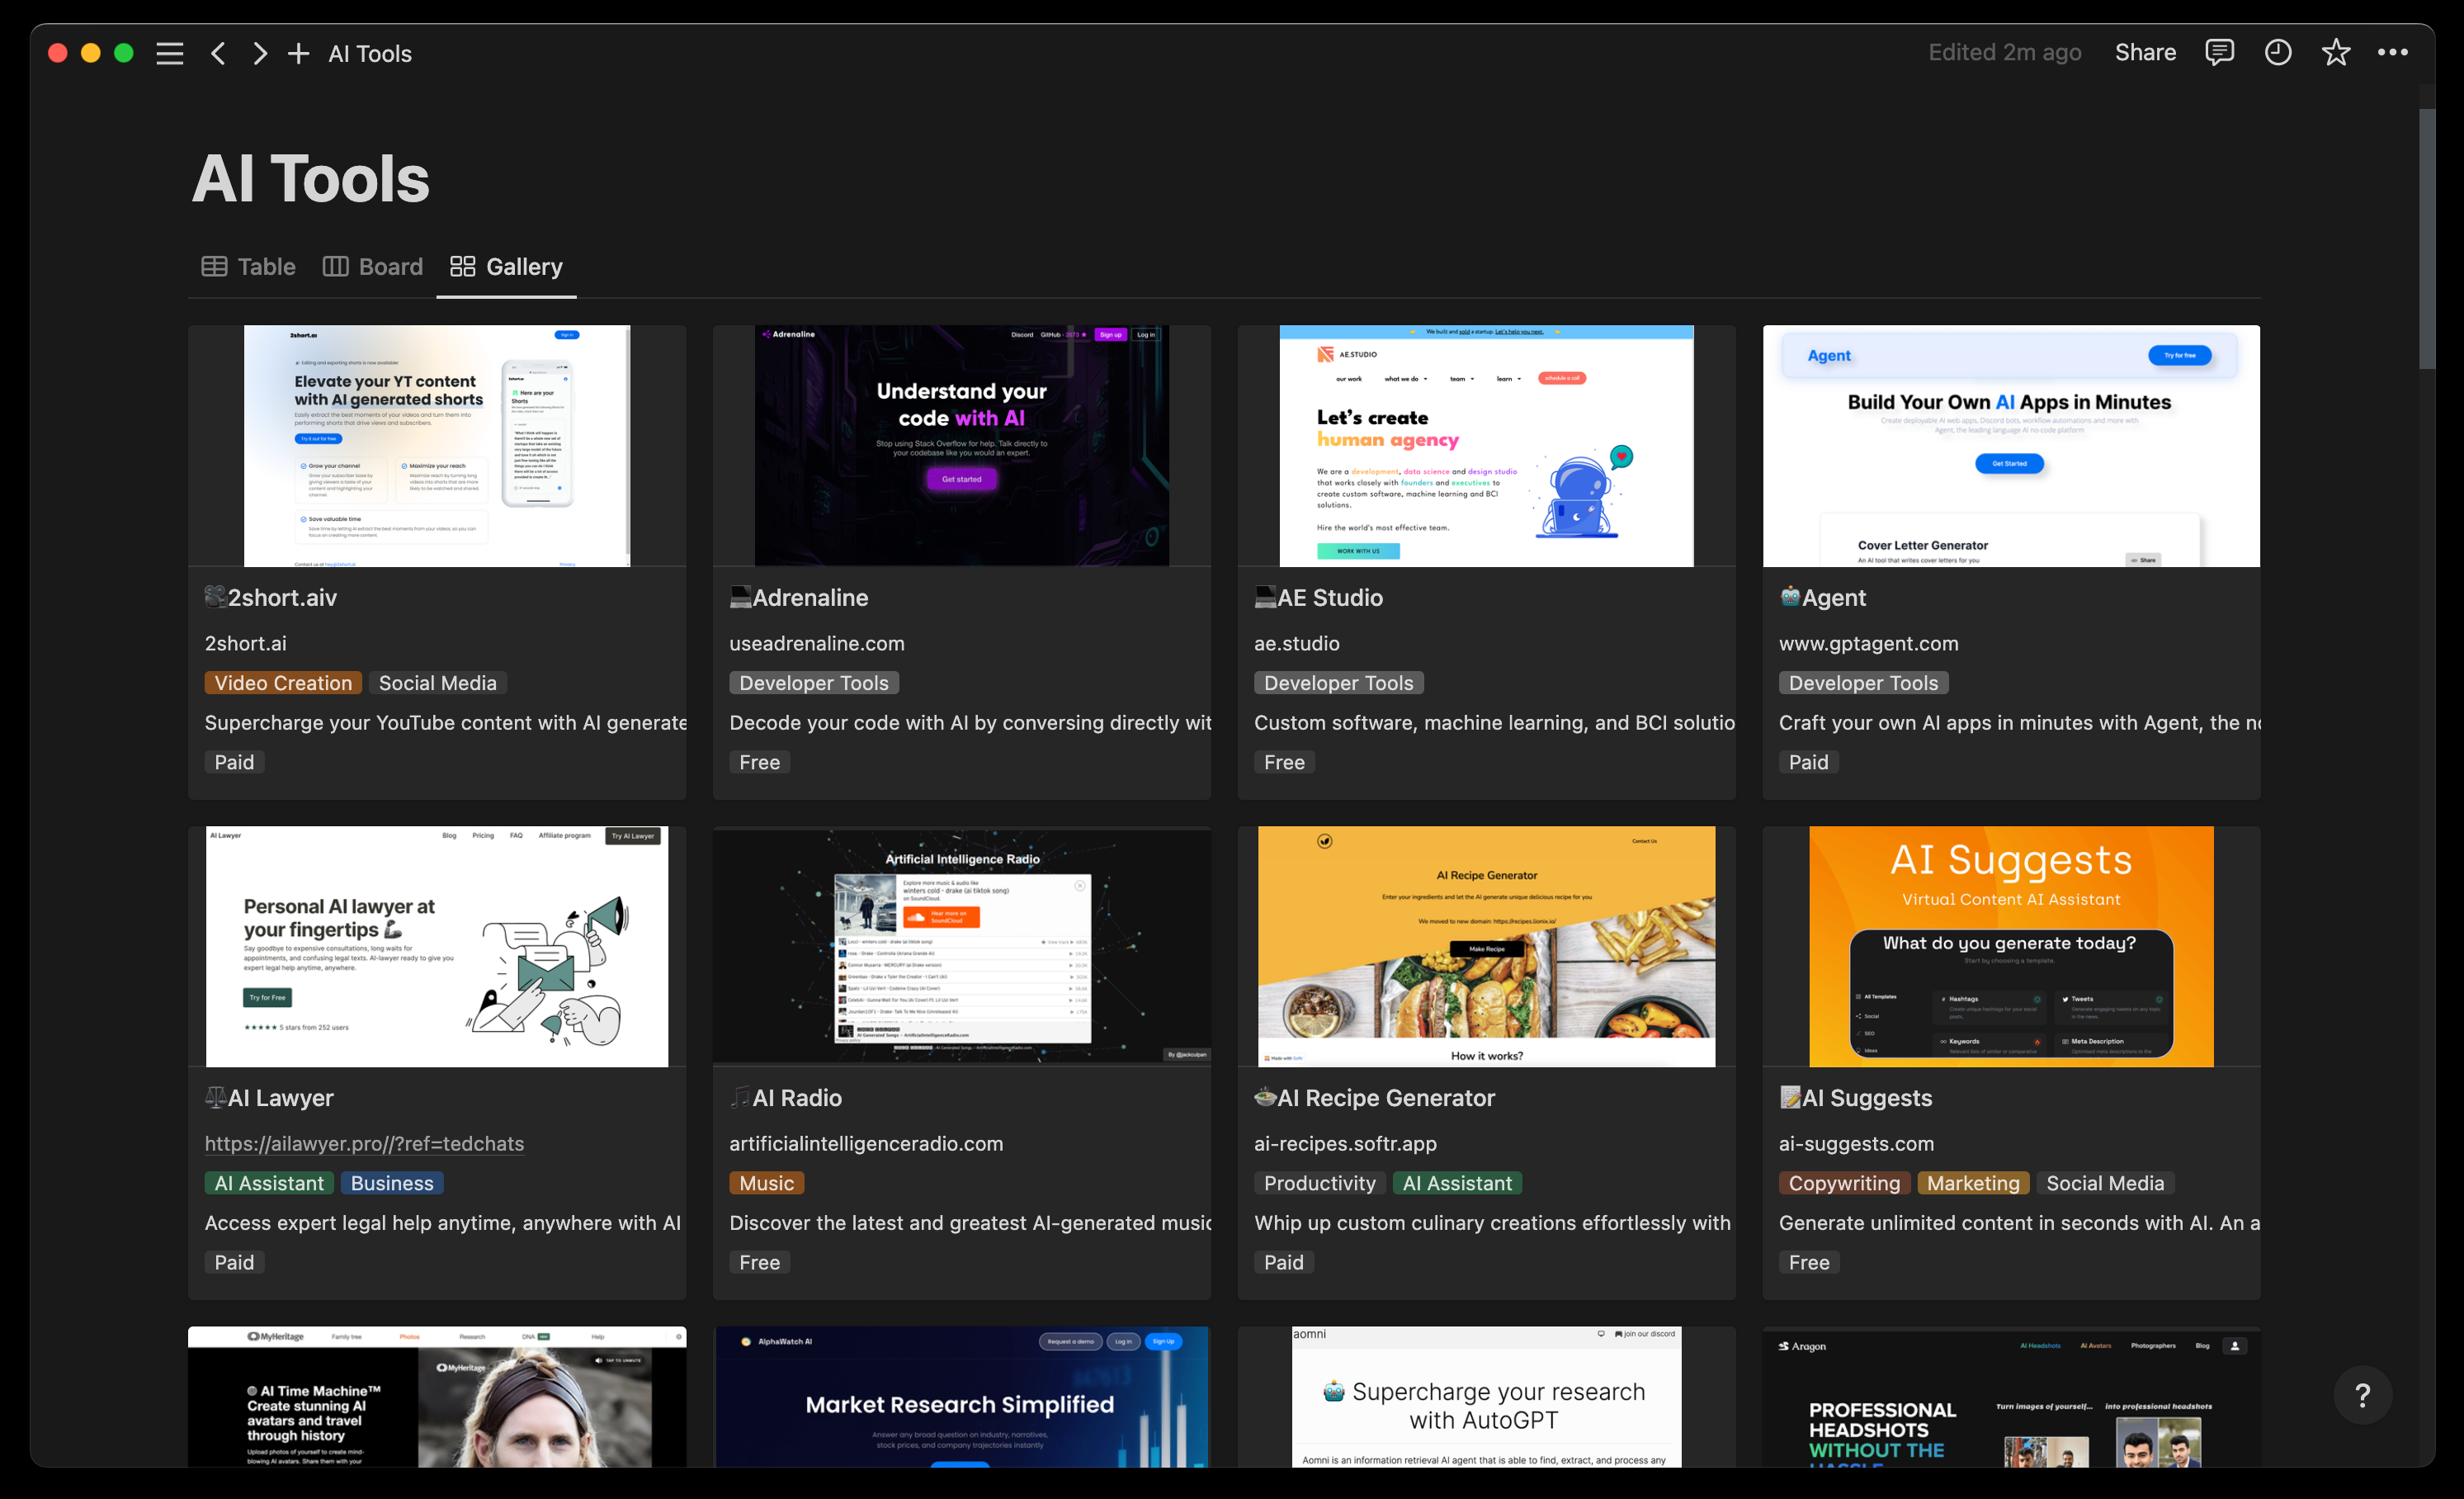Click AI Assistant tag on AI Lawyer card

tap(269, 1183)
